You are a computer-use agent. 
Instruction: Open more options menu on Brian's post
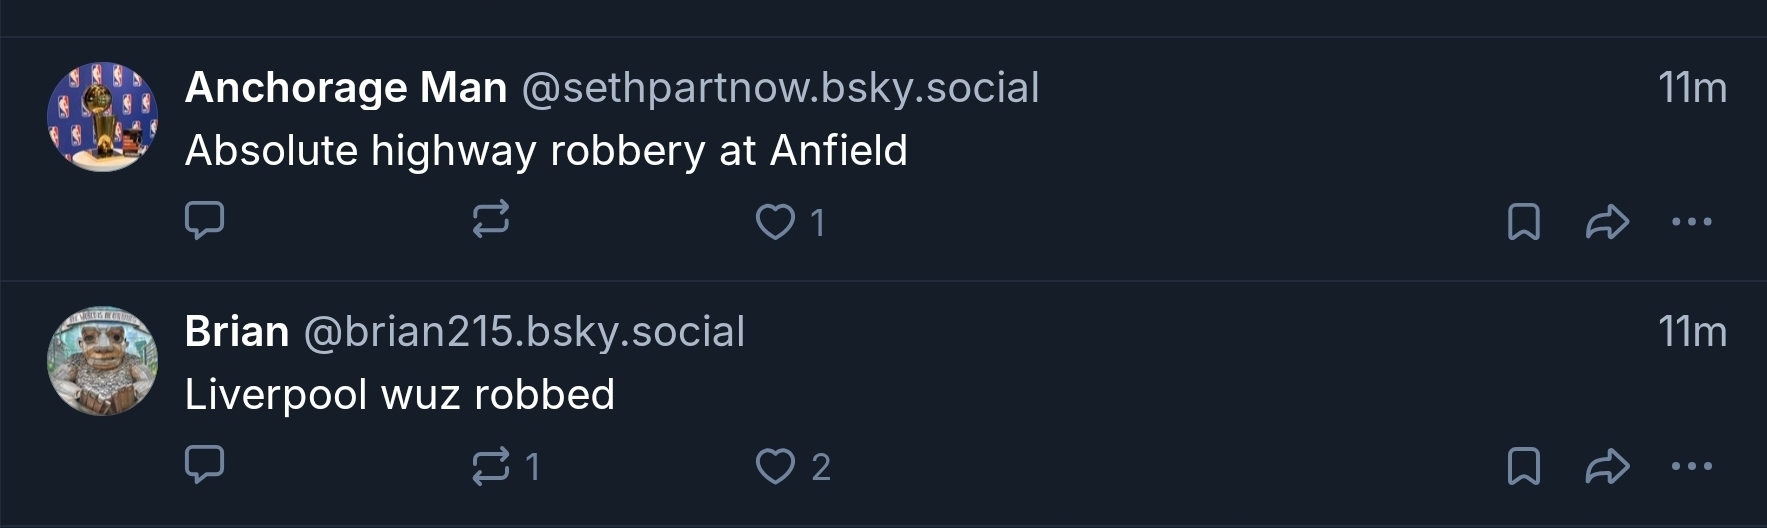[x=1691, y=466]
